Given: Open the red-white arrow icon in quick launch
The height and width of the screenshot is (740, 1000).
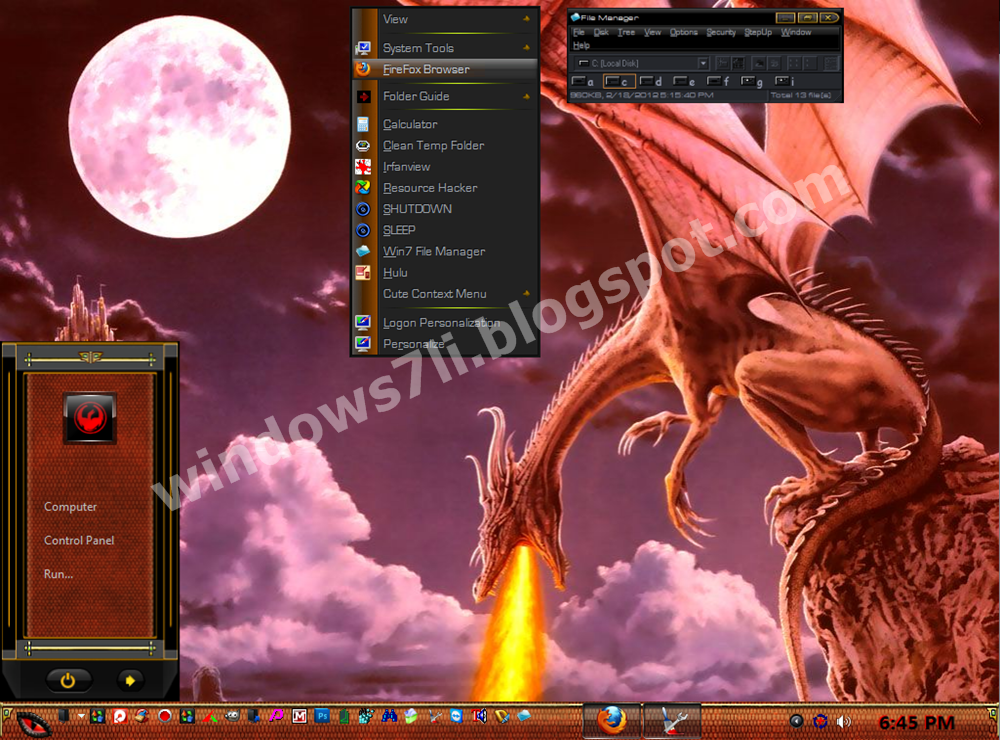Looking at the screenshot, I should click(x=120, y=716).
